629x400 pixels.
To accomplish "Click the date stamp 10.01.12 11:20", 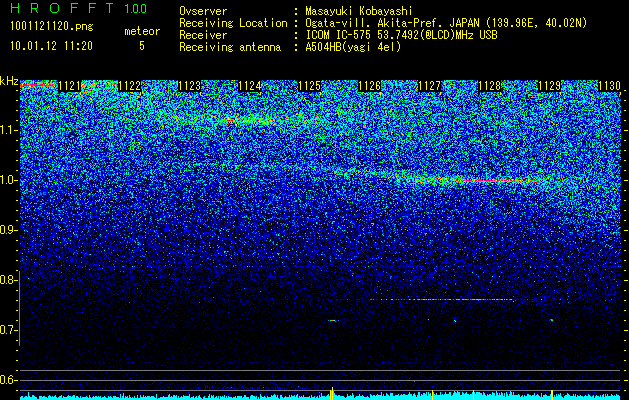I will pyautogui.click(x=52, y=46).
